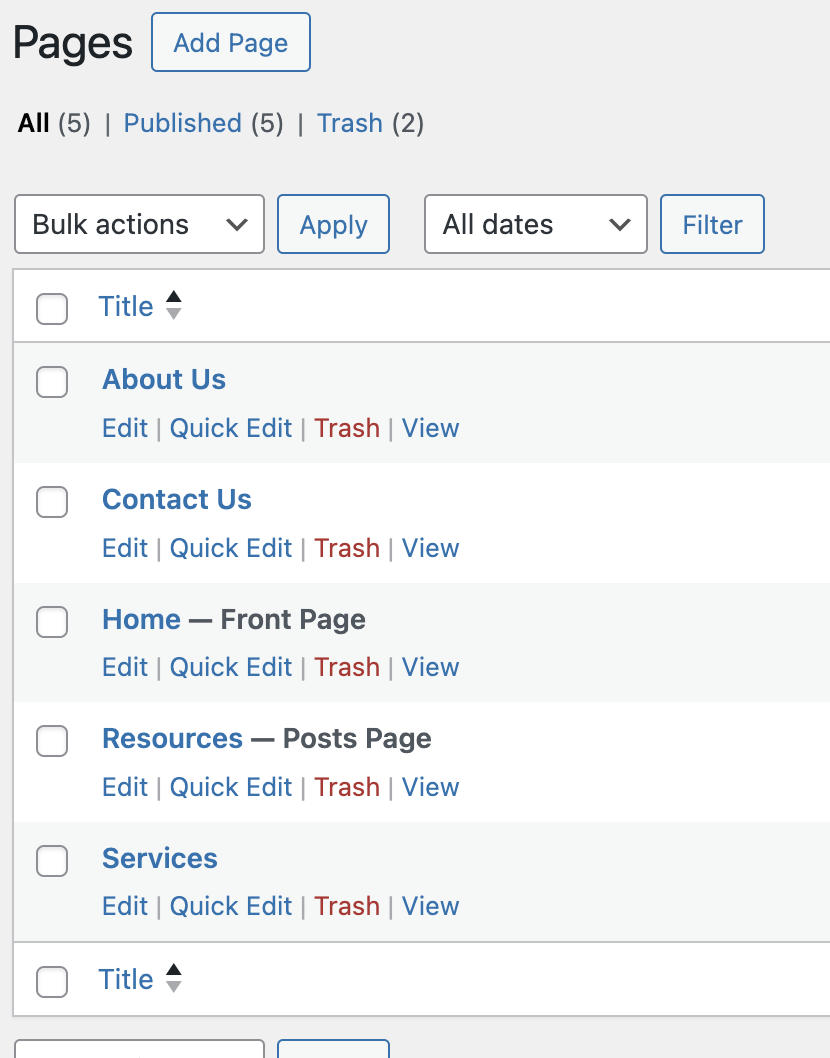Check the About Us page checkbox
The image size is (830, 1058).
pos(52,382)
